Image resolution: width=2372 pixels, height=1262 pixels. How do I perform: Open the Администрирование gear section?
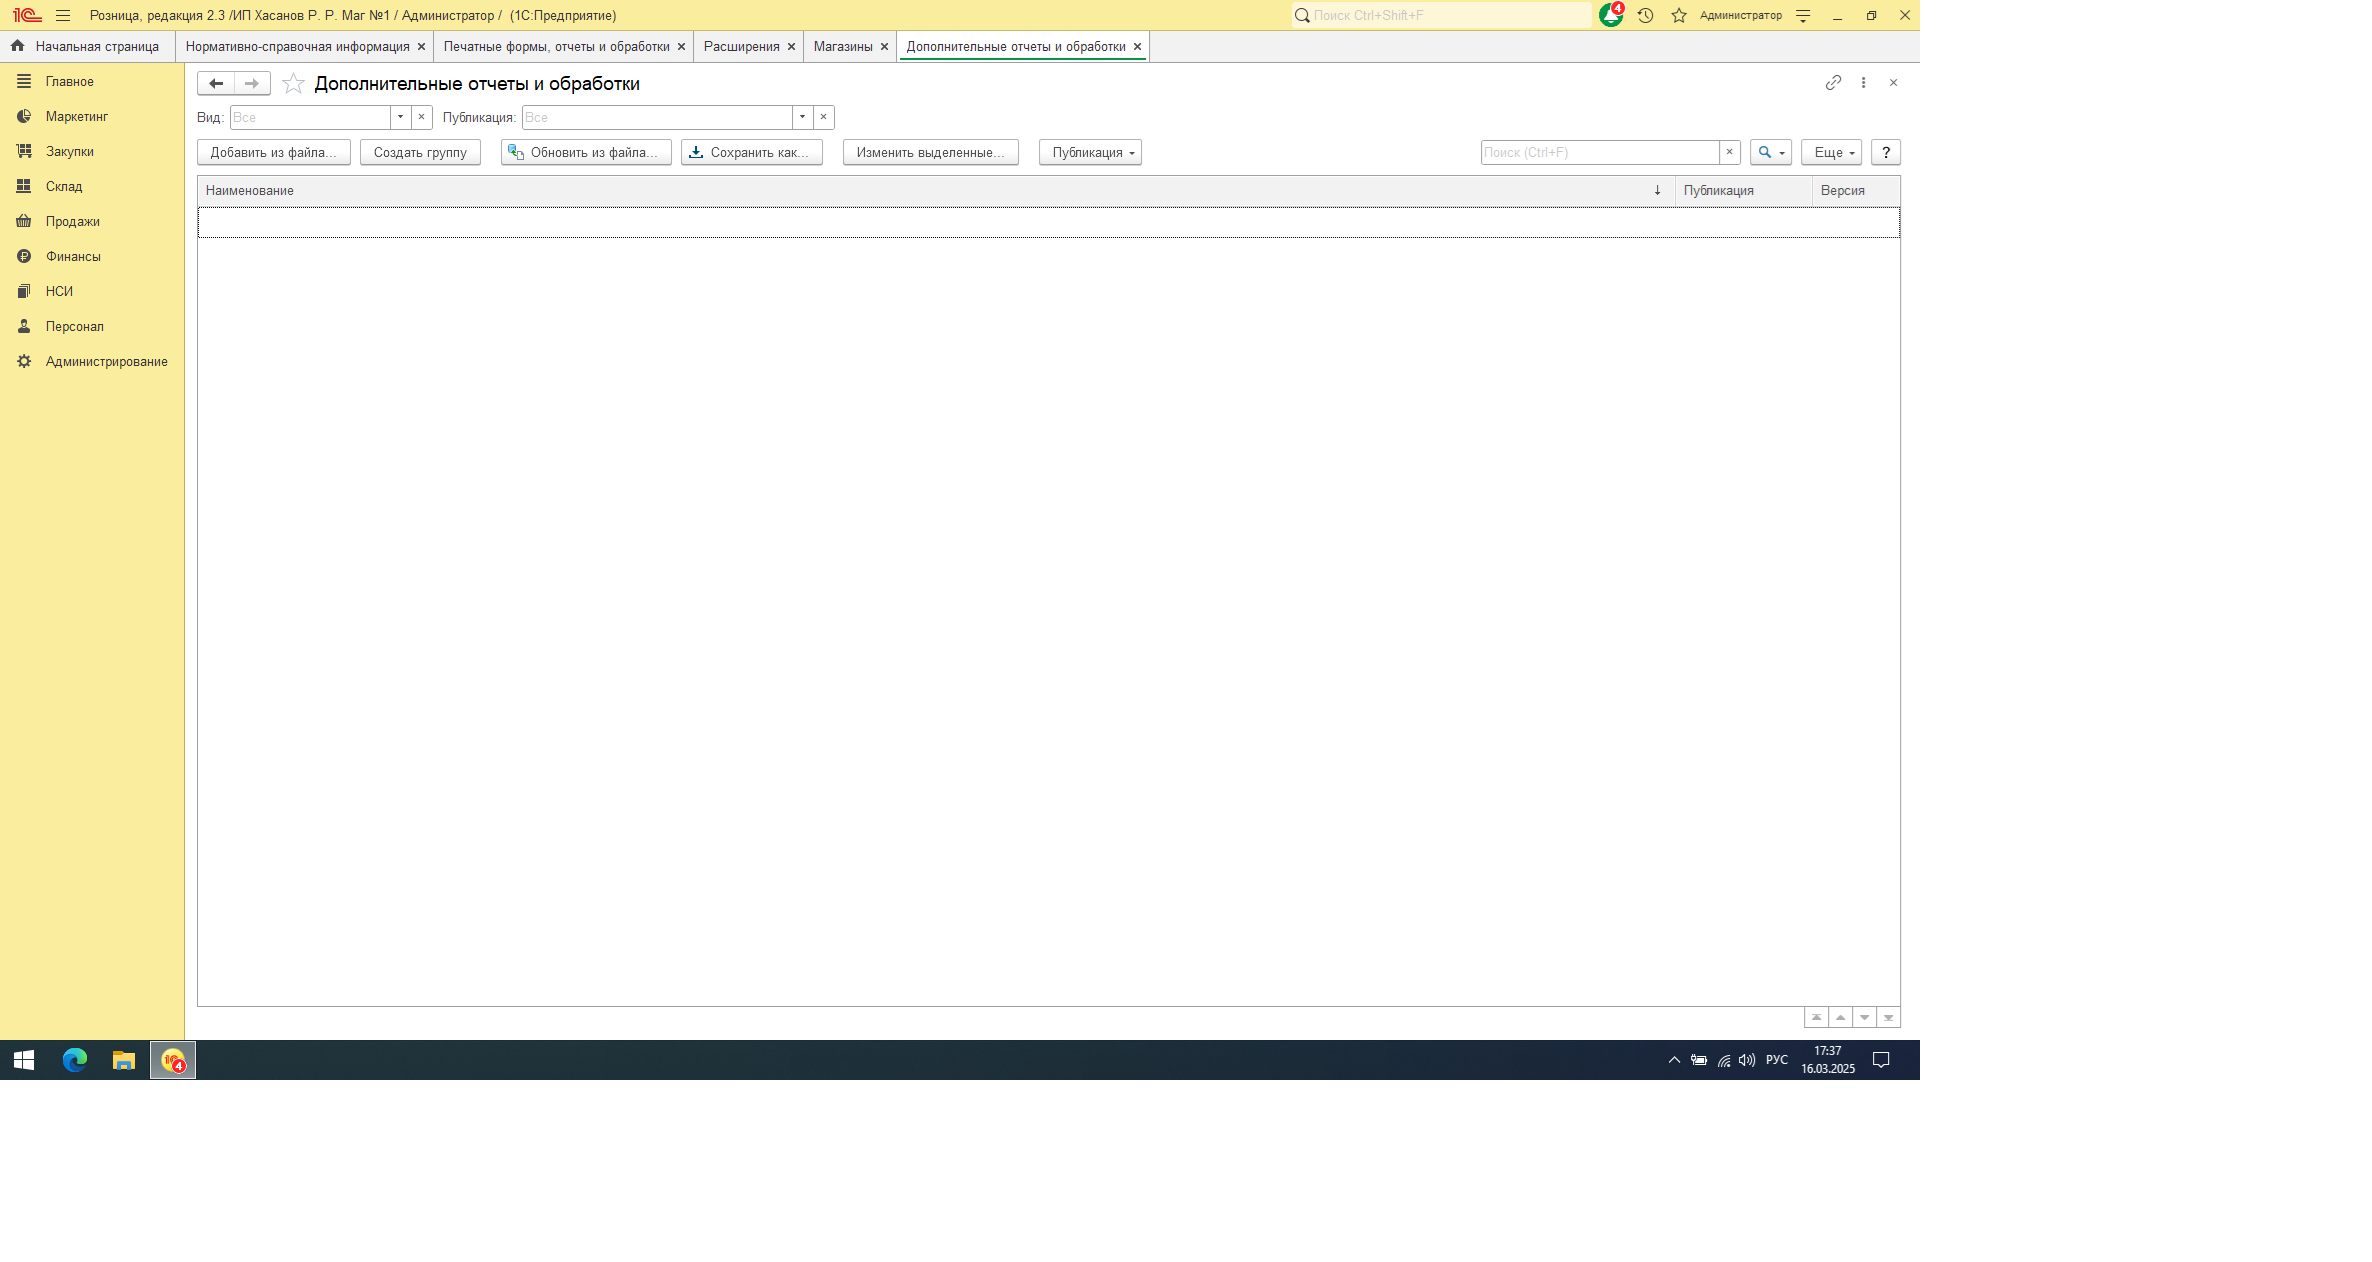[106, 361]
